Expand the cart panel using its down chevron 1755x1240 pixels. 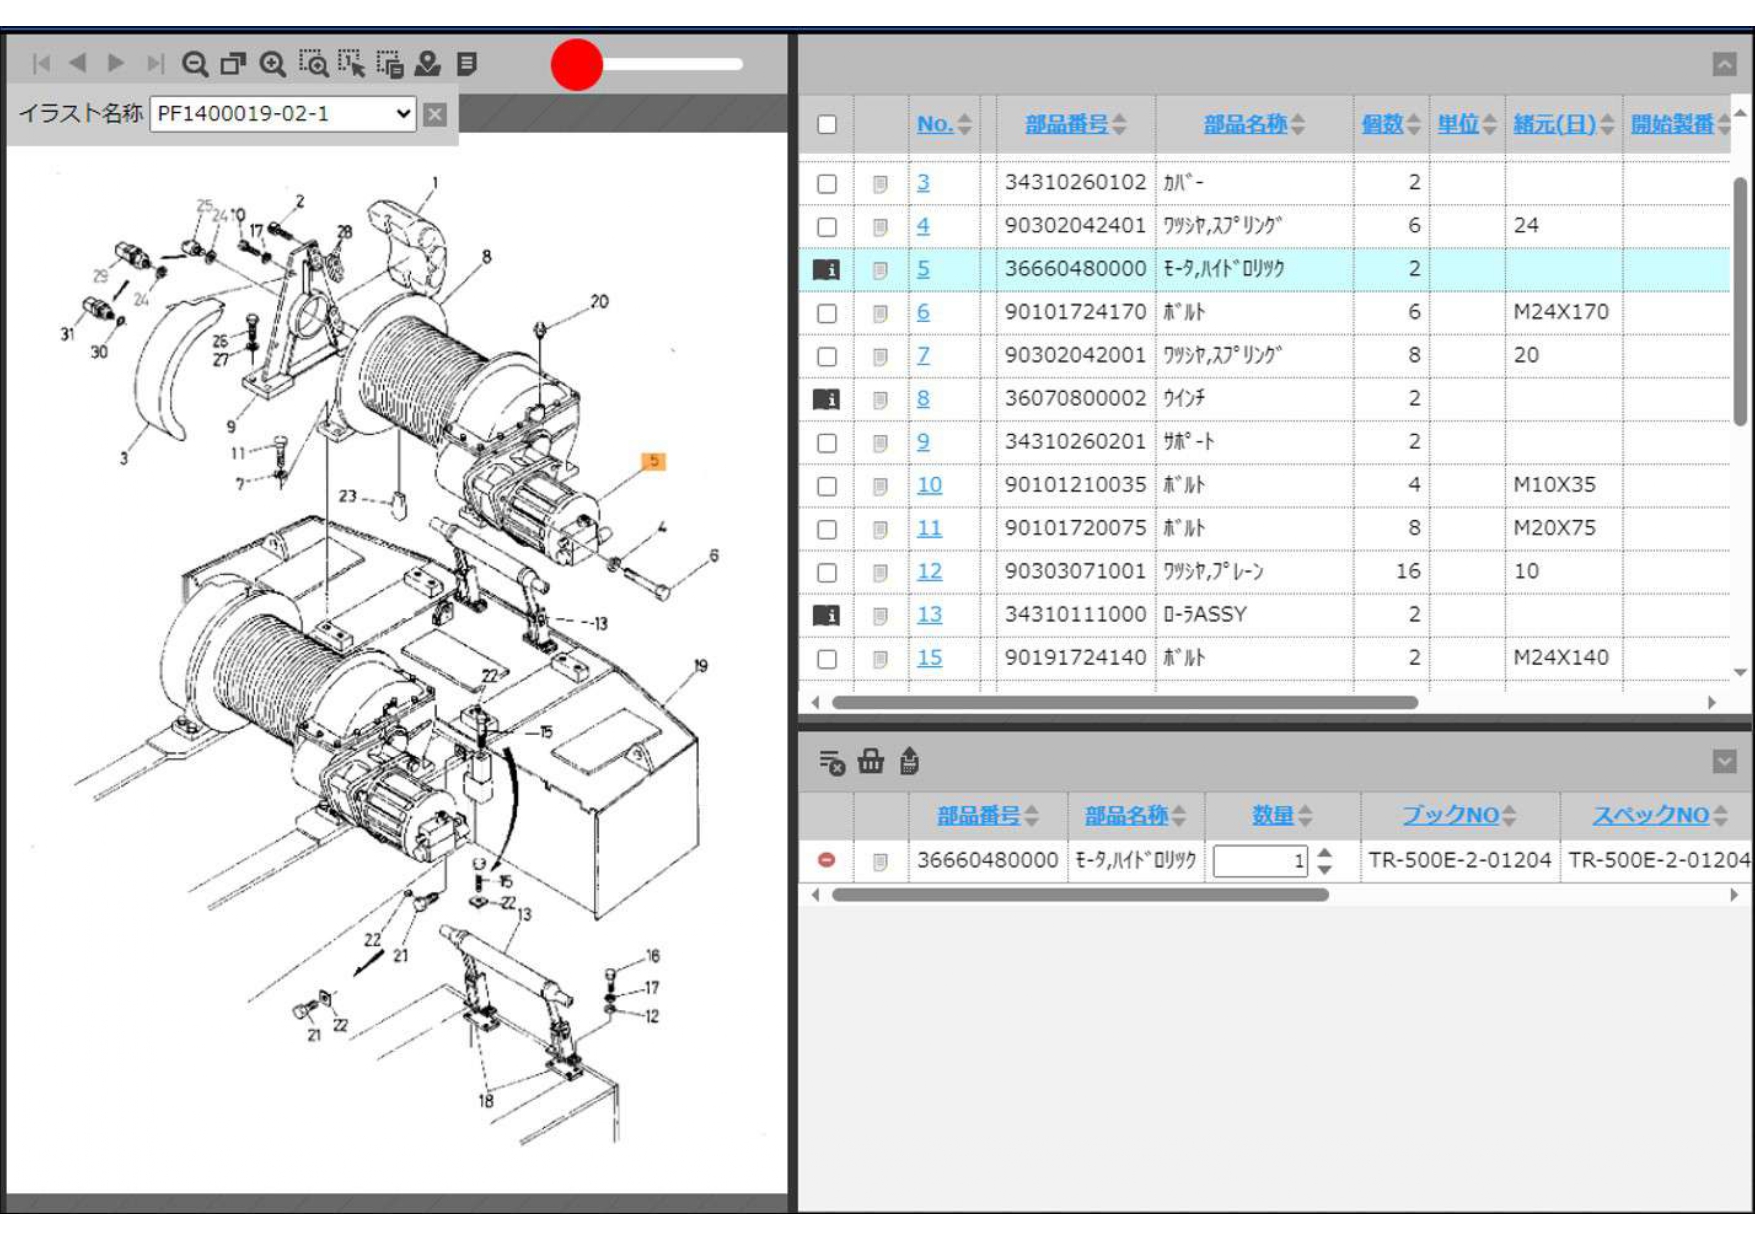click(x=1725, y=762)
